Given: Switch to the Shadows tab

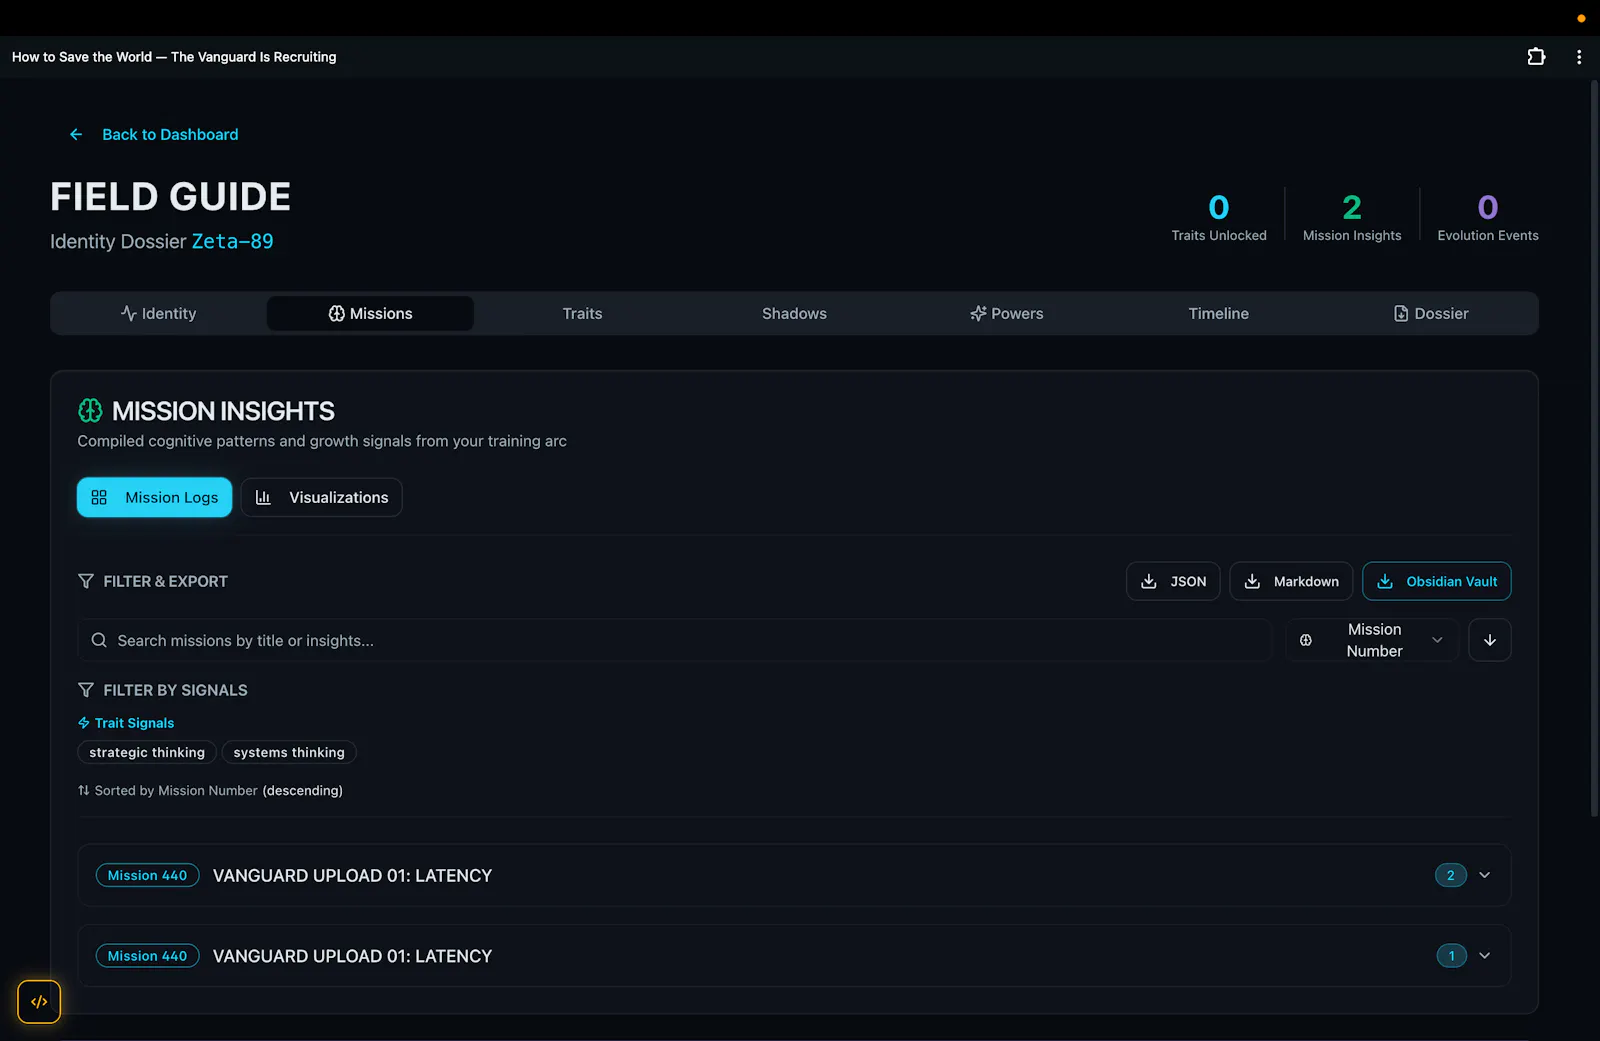Looking at the screenshot, I should 794,313.
